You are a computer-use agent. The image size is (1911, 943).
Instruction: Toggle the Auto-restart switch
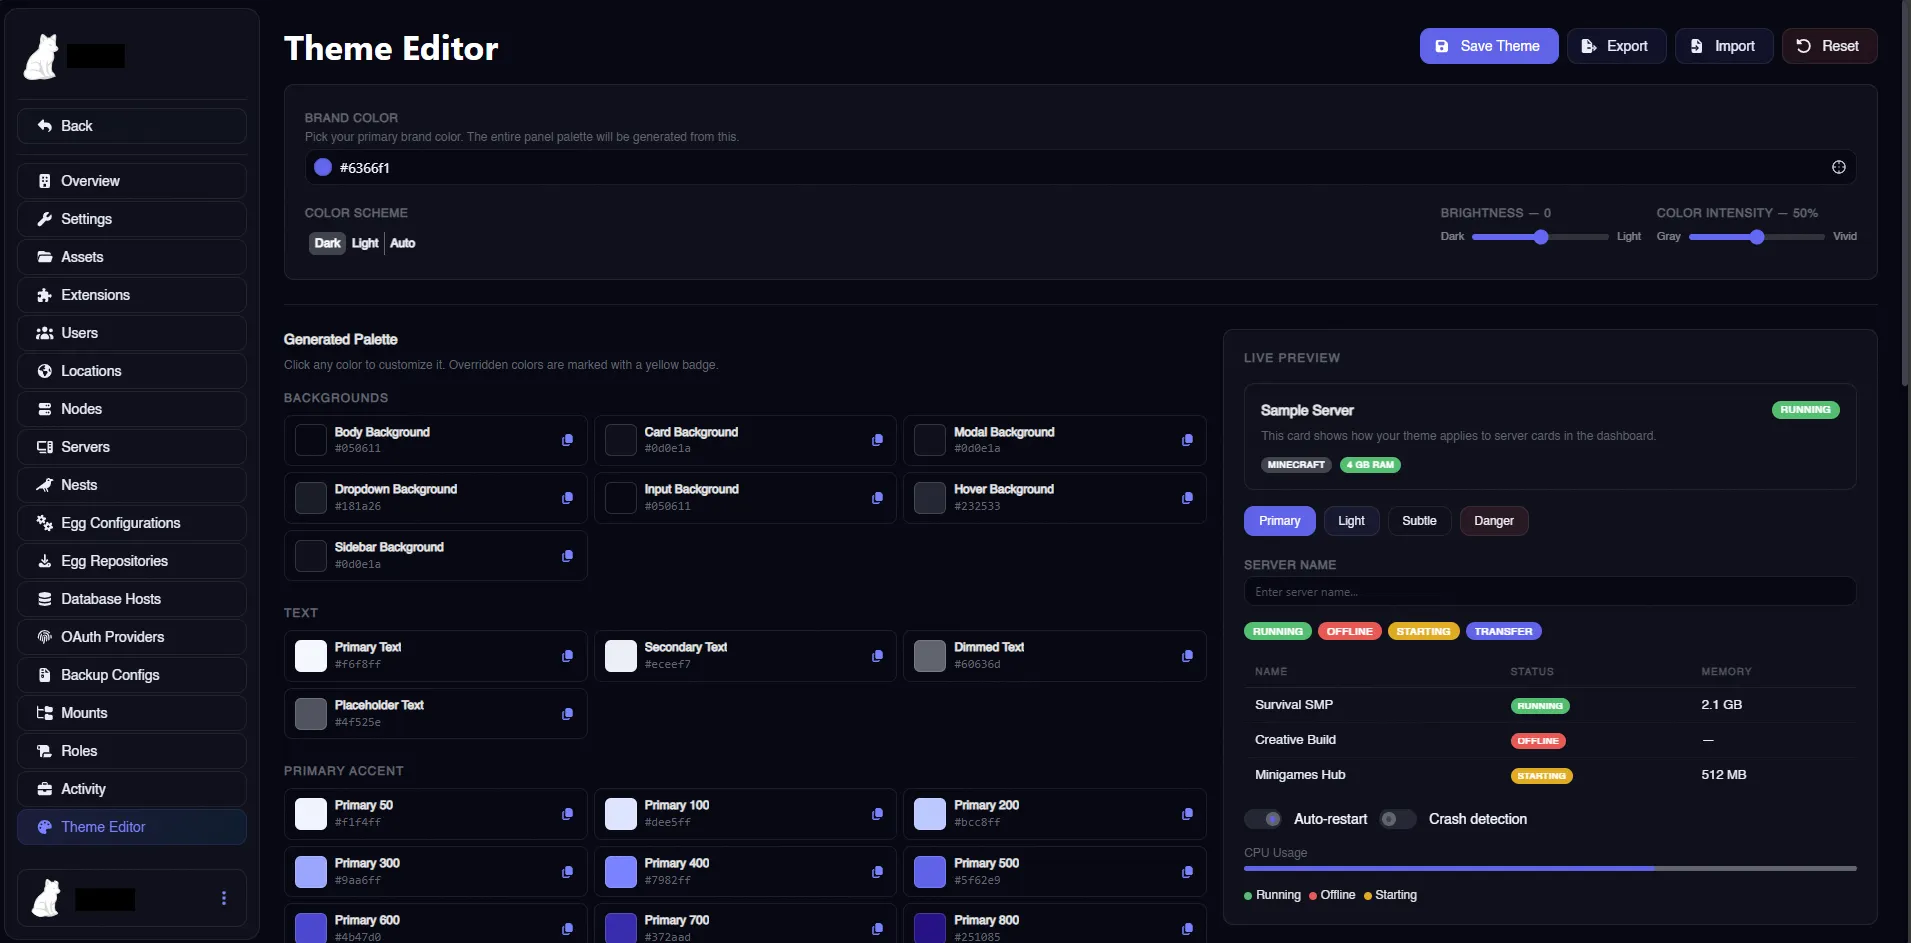click(x=1263, y=819)
